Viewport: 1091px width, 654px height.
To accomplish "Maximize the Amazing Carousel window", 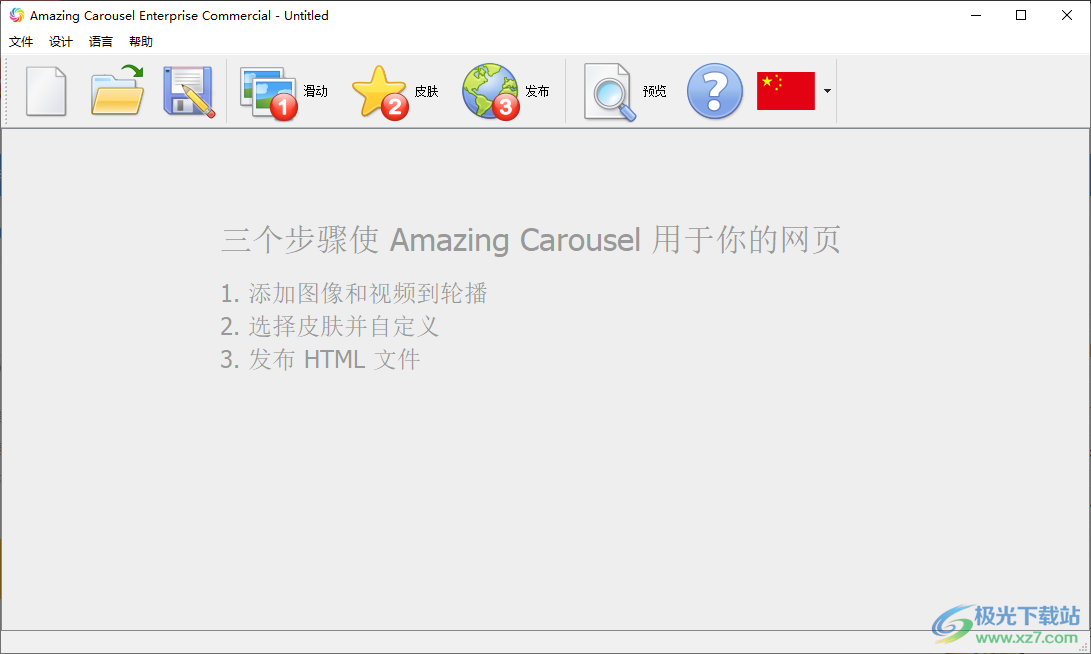I will click(x=1021, y=15).
